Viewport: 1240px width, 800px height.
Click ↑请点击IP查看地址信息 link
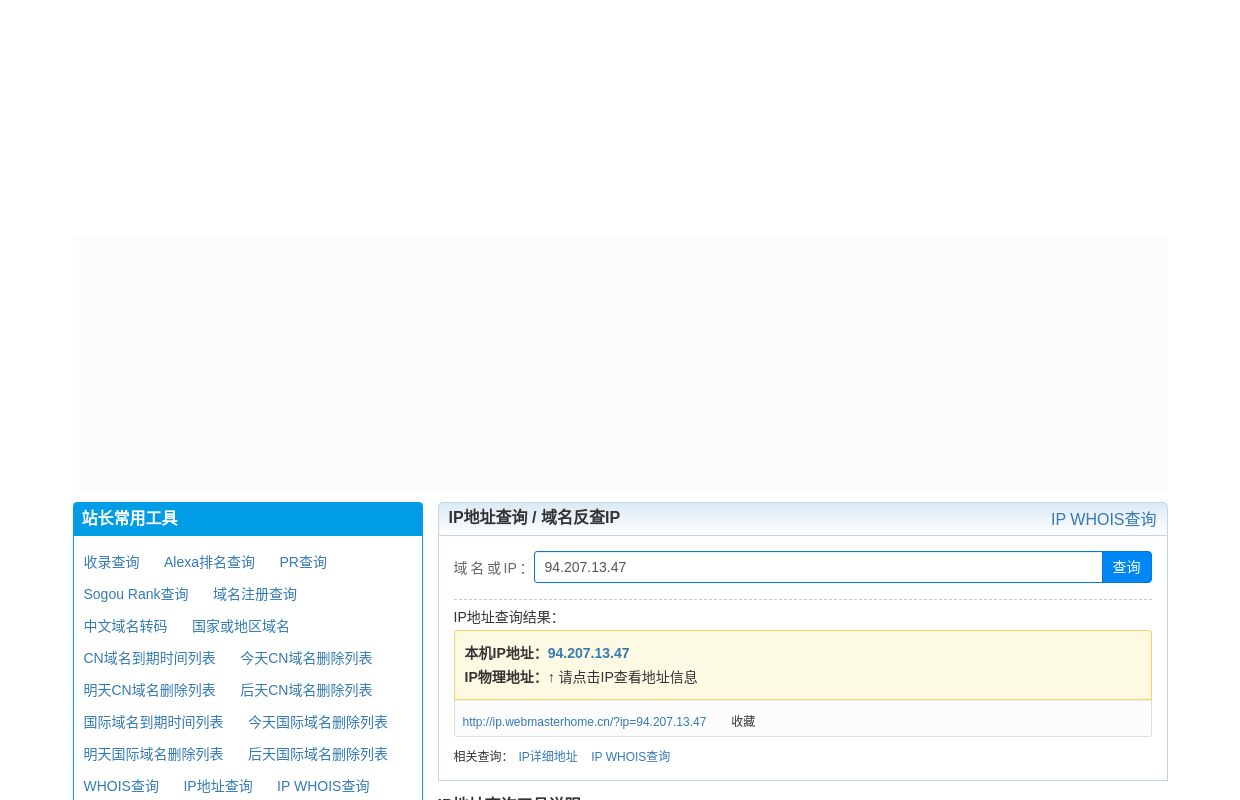coord(621,677)
